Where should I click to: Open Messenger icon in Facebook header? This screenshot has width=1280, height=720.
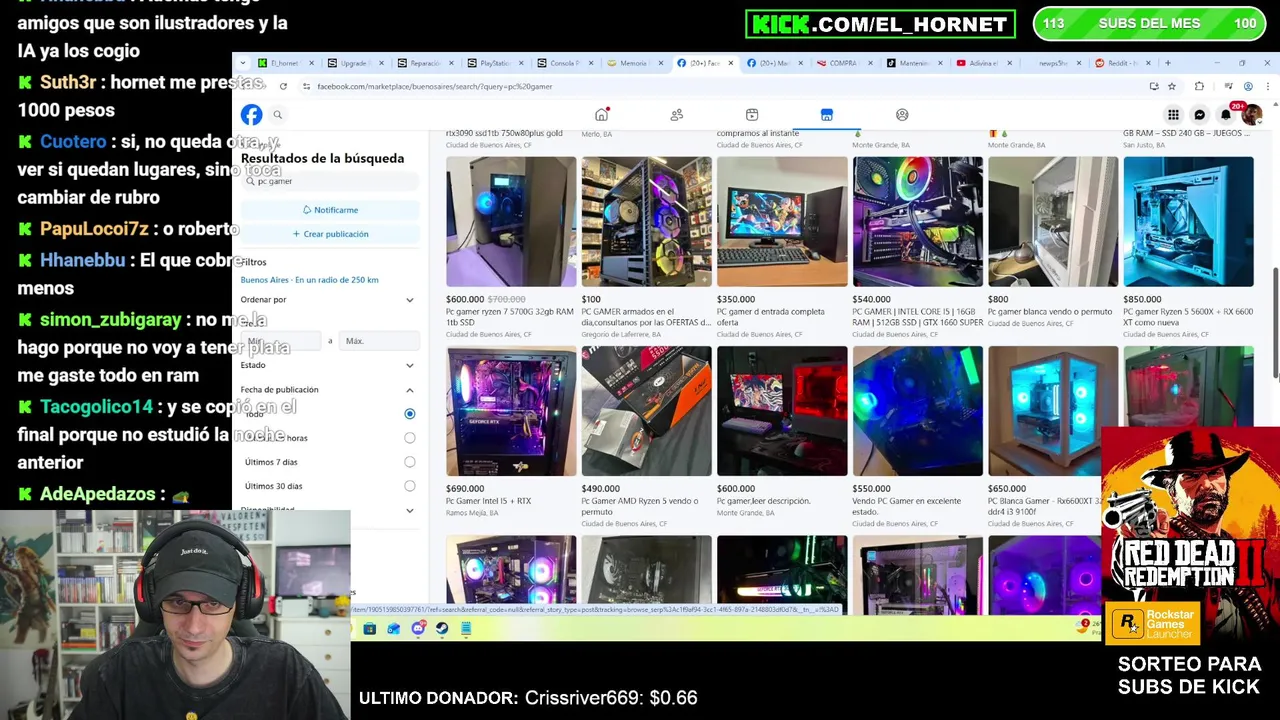(1200, 115)
